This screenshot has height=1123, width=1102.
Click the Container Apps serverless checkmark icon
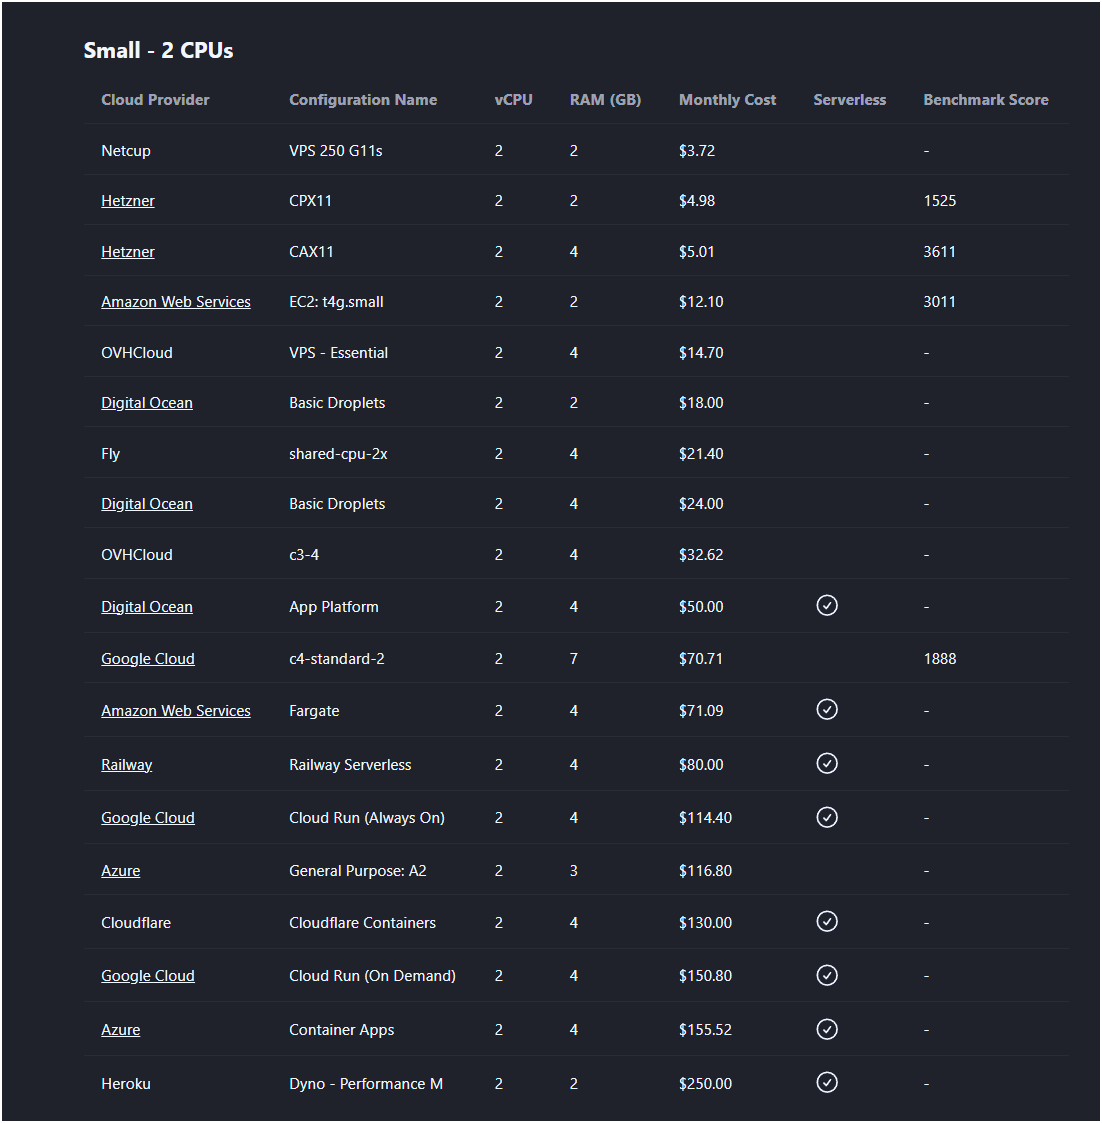click(x=827, y=1029)
